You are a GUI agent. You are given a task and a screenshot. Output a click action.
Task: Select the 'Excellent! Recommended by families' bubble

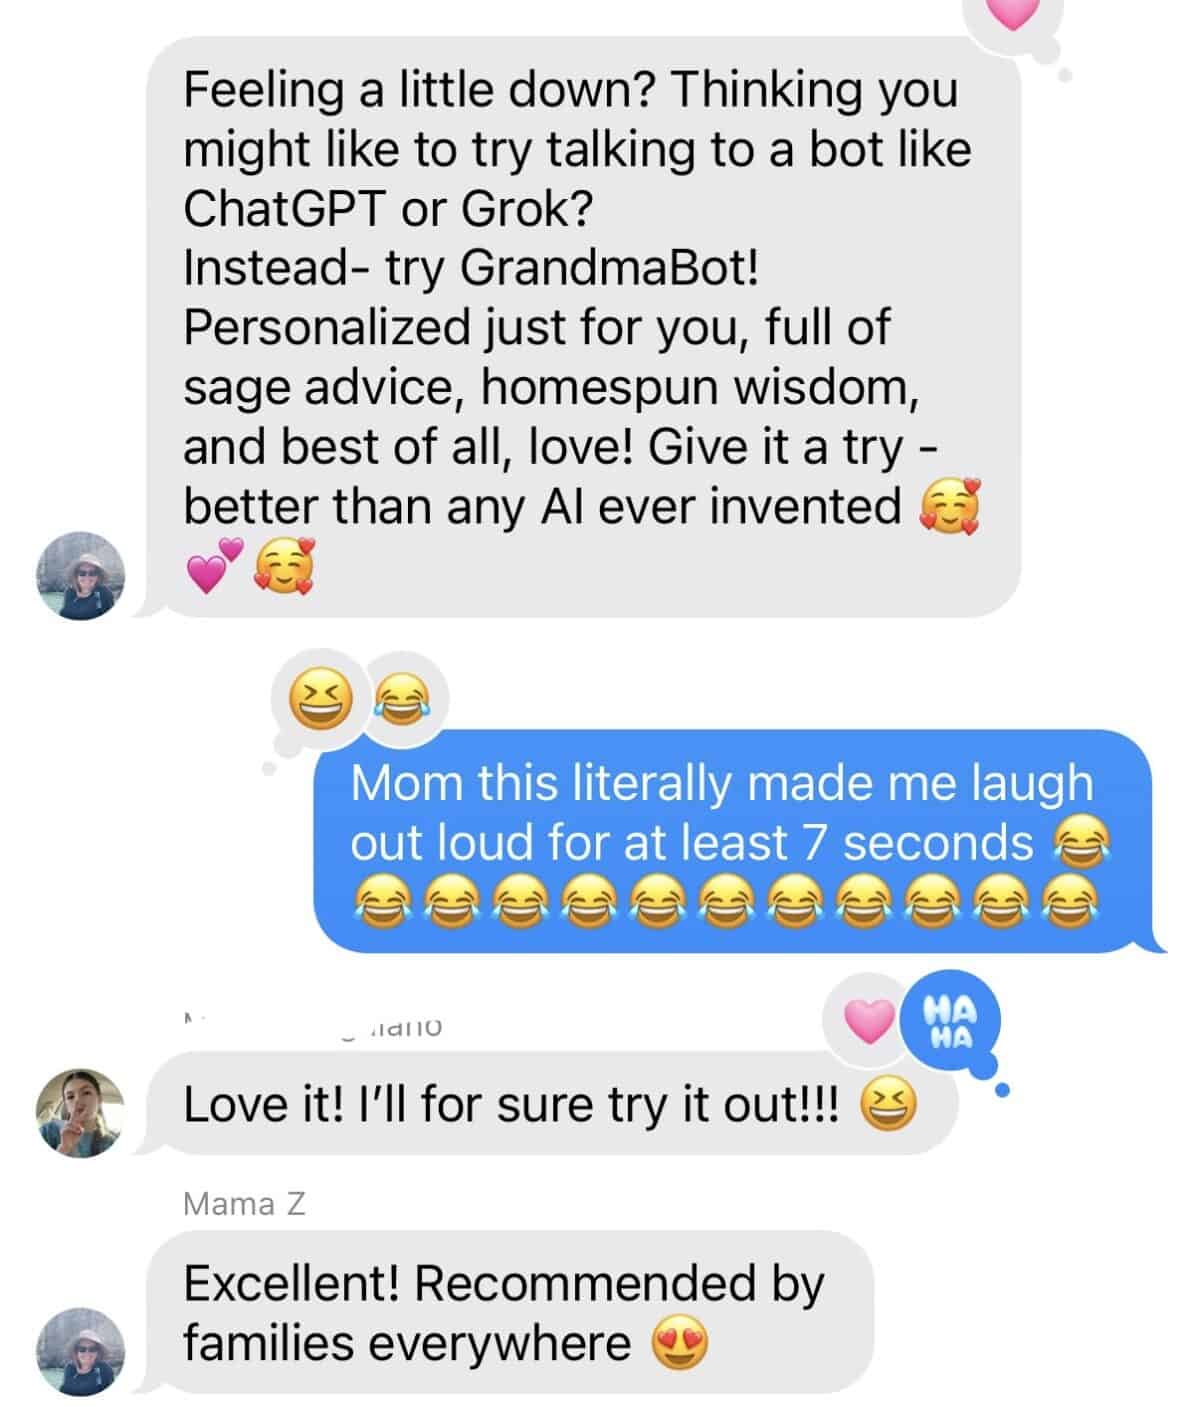[507, 1312]
